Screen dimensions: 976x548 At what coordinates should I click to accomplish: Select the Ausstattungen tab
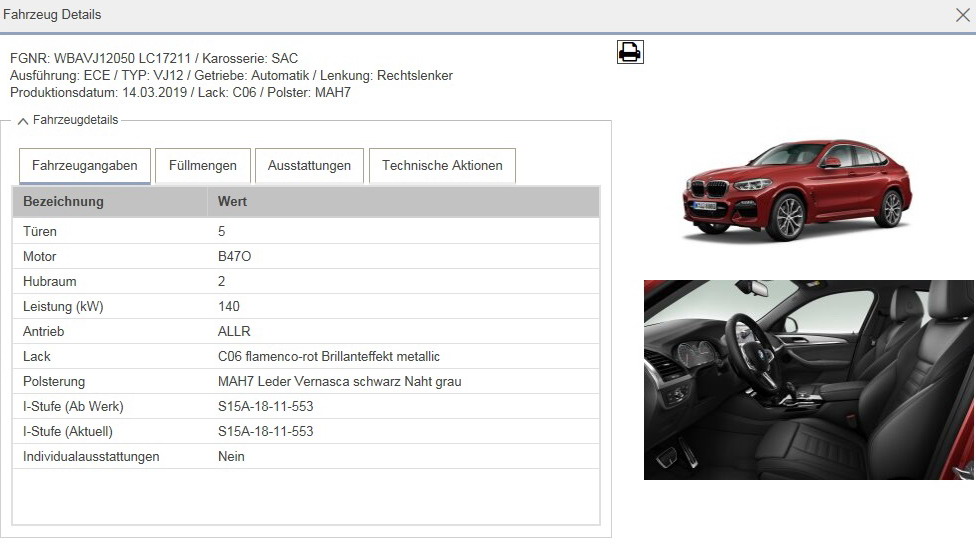(309, 166)
